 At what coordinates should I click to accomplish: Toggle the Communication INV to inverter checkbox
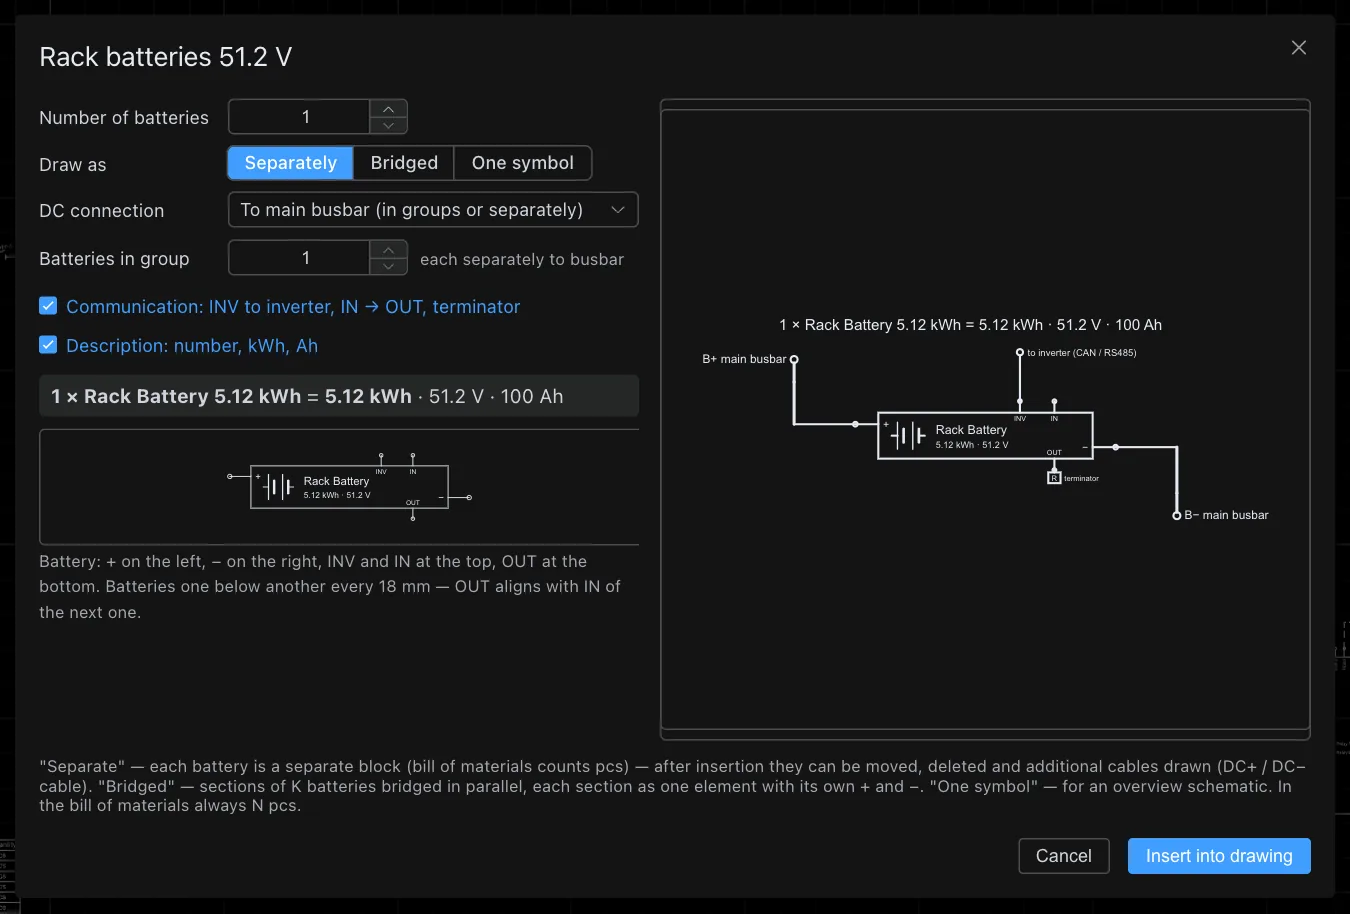pyautogui.click(x=48, y=306)
